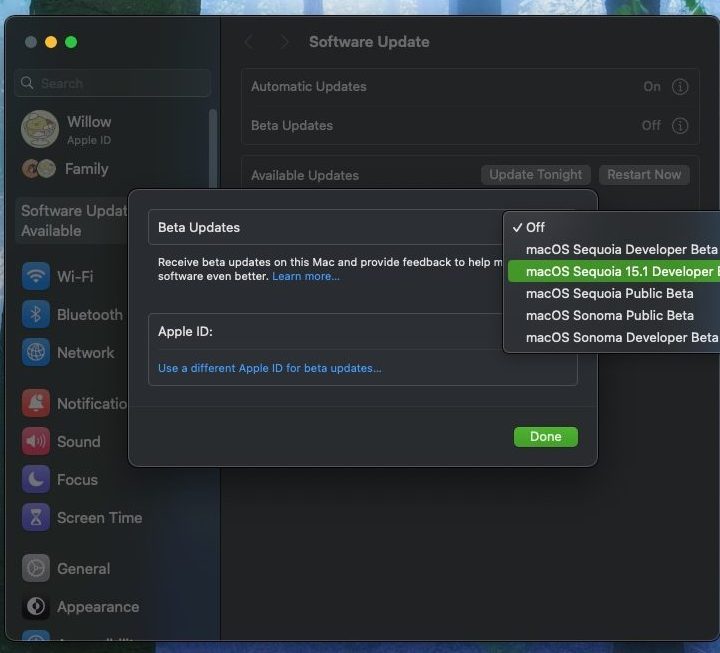Click the yellow minimize window button
This screenshot has width=720, height=653.
coord(51,42)
